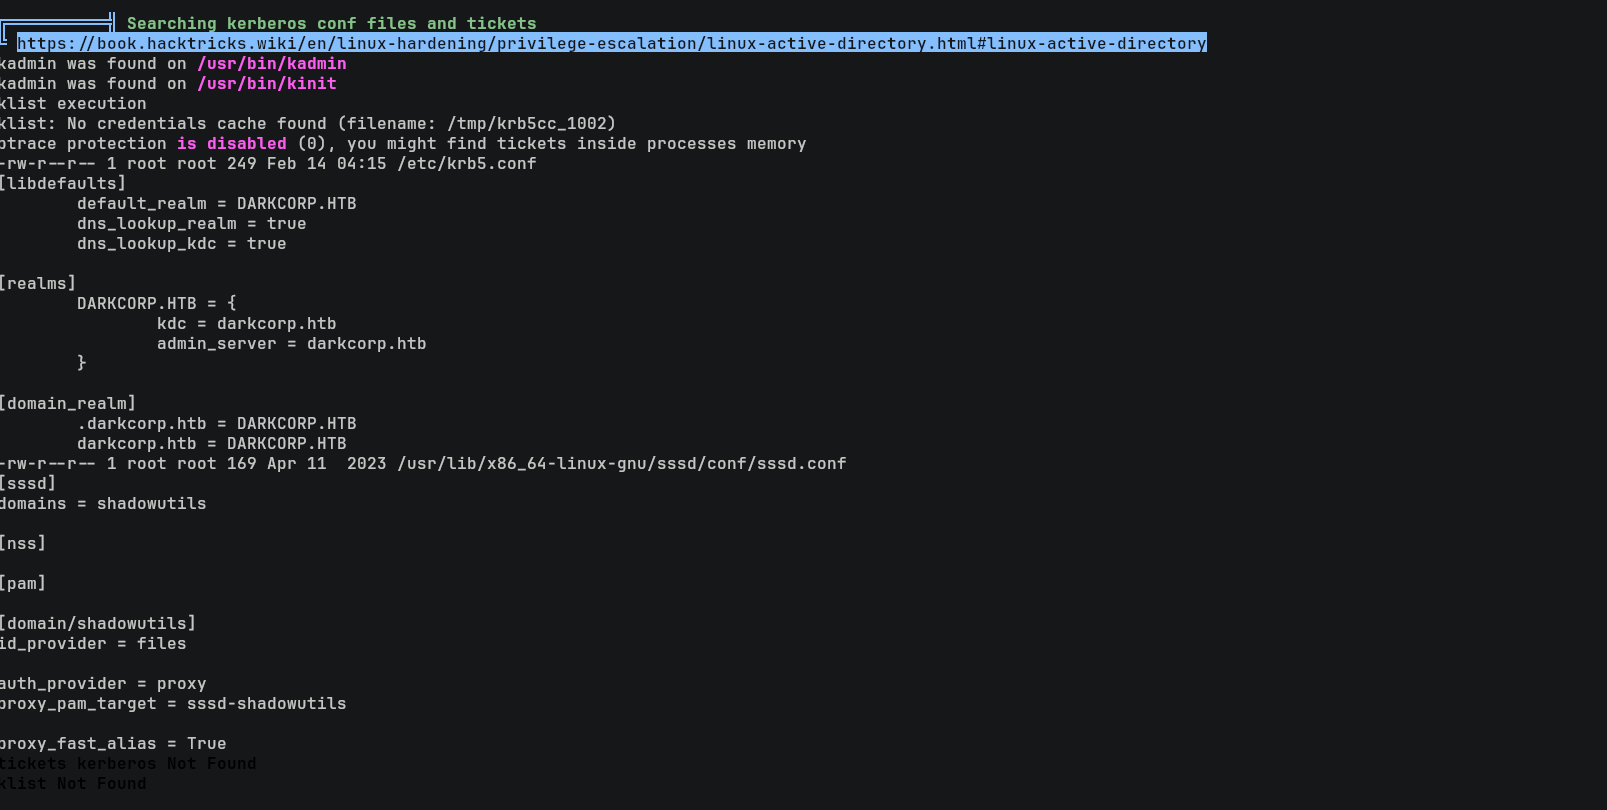Image resolution: width=1607 pixels, height=810 pixels.
Task: Open the highlighted book.hacktricks.wiki link
Action: pos(611,43)
